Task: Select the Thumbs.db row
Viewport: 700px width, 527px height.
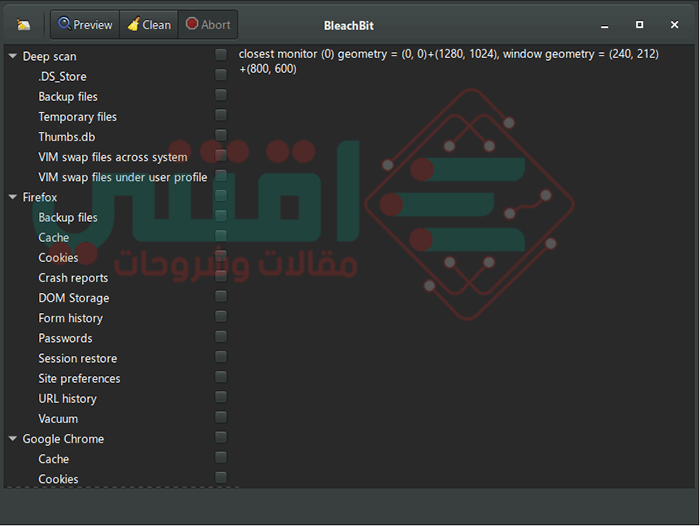Action: pos(67,137)
